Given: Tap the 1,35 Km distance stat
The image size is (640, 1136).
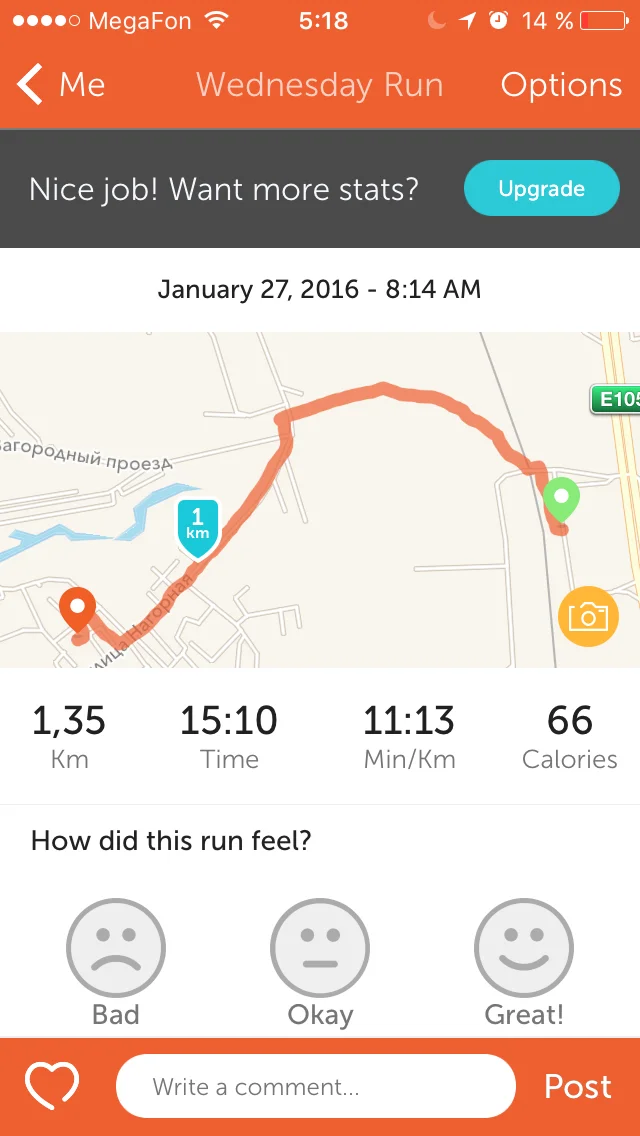Looking at the screenshot, I should click(x=69, y=736).
